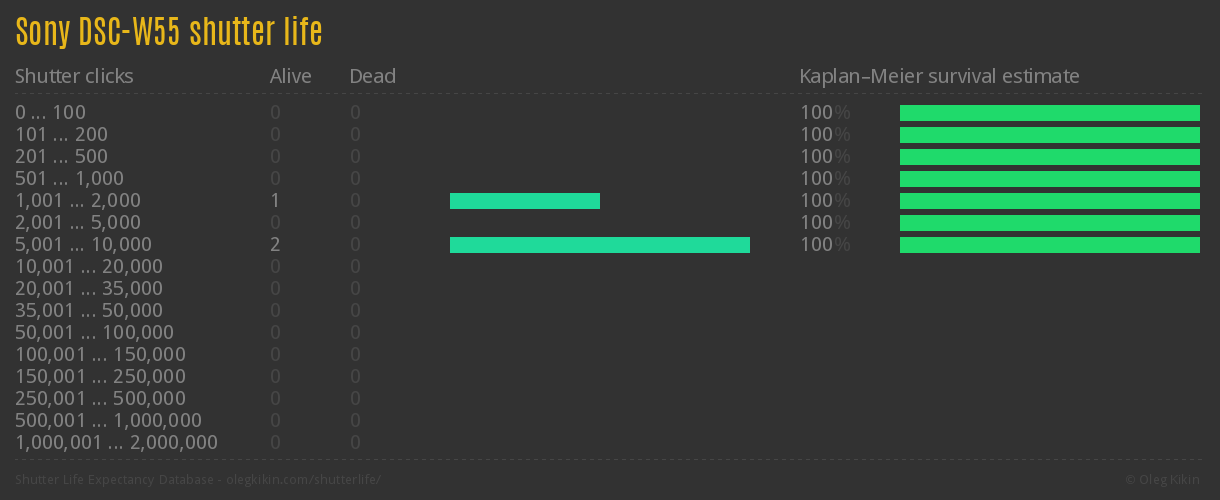This screenshot has height=500, width=1220.
Task: Select the 0 … 100 shutter clicks row label
Action: [50, 113]
